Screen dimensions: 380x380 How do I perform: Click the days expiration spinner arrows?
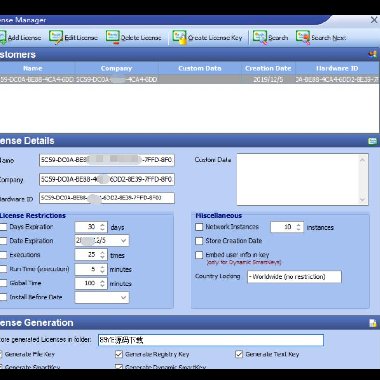coord(103,227)
